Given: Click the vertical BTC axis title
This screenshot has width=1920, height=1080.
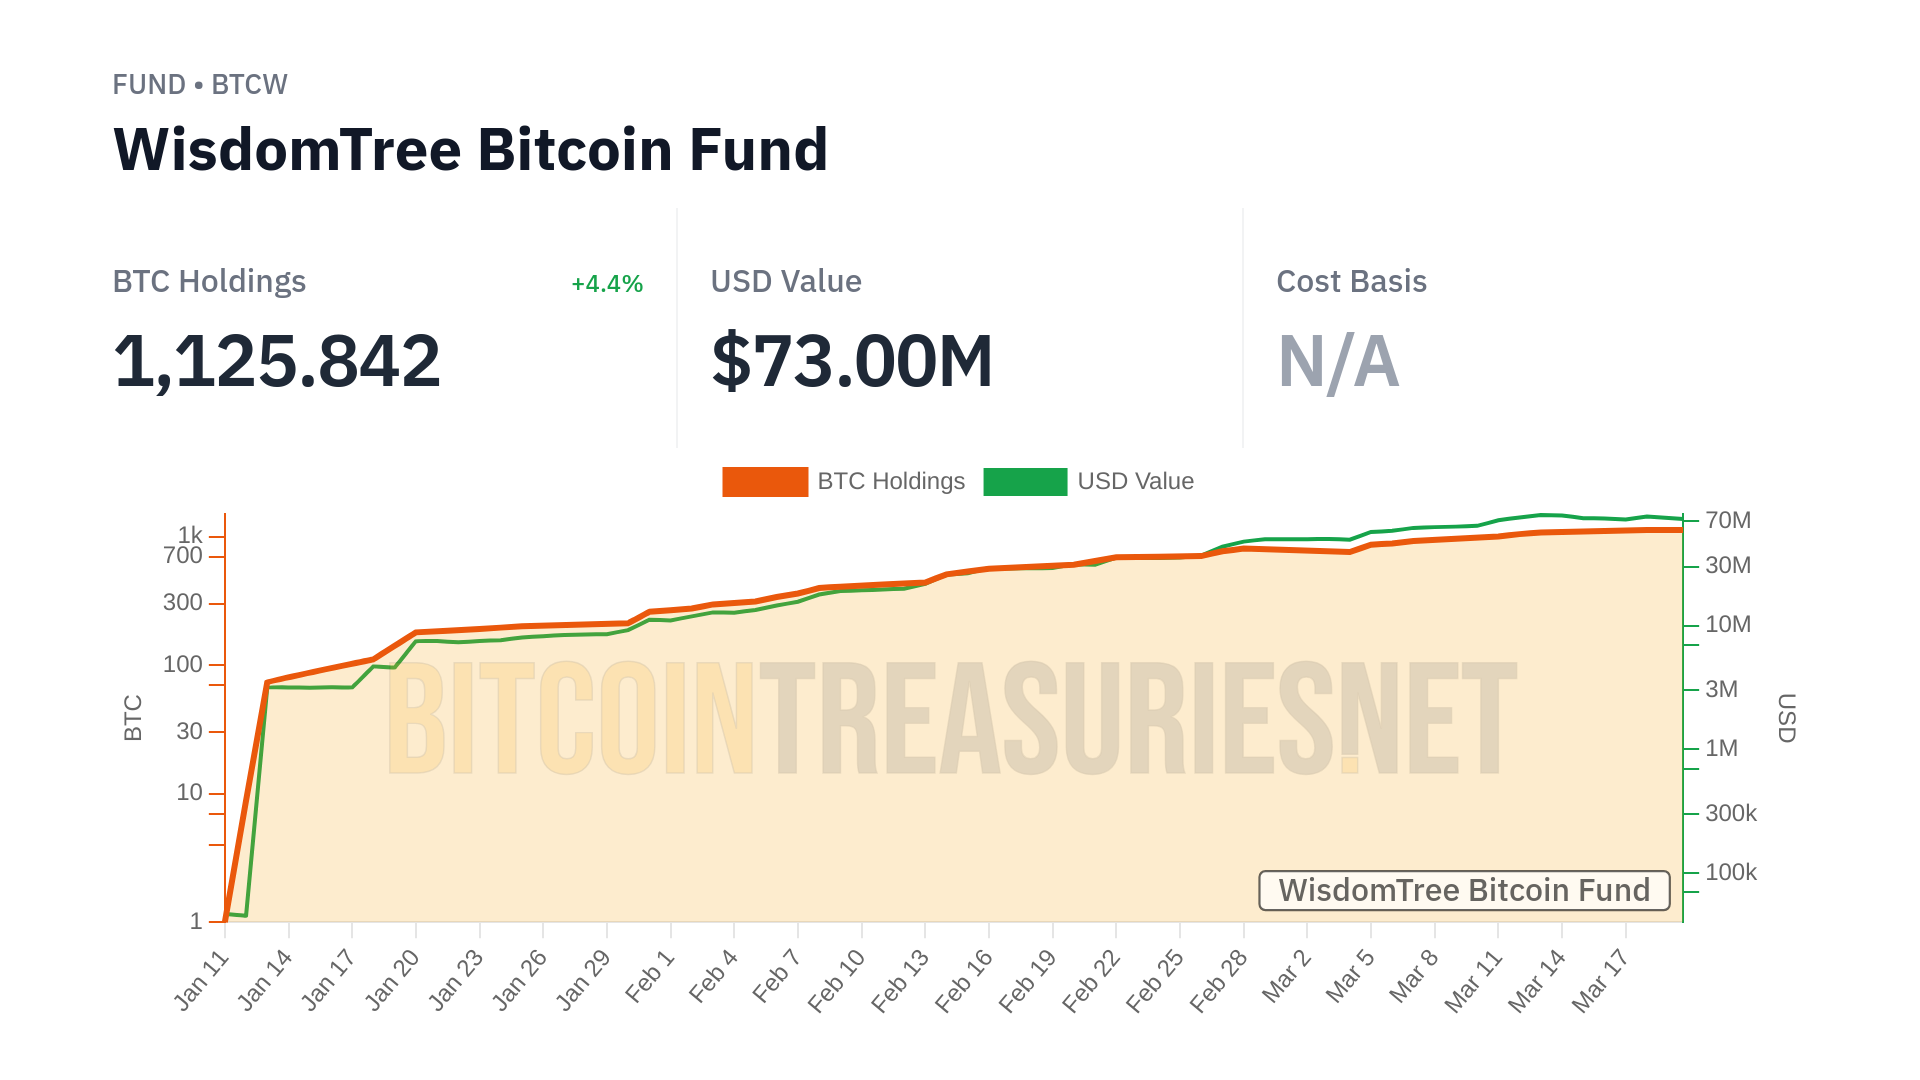Looking at the screenshot, I should [x=133, y=718].
